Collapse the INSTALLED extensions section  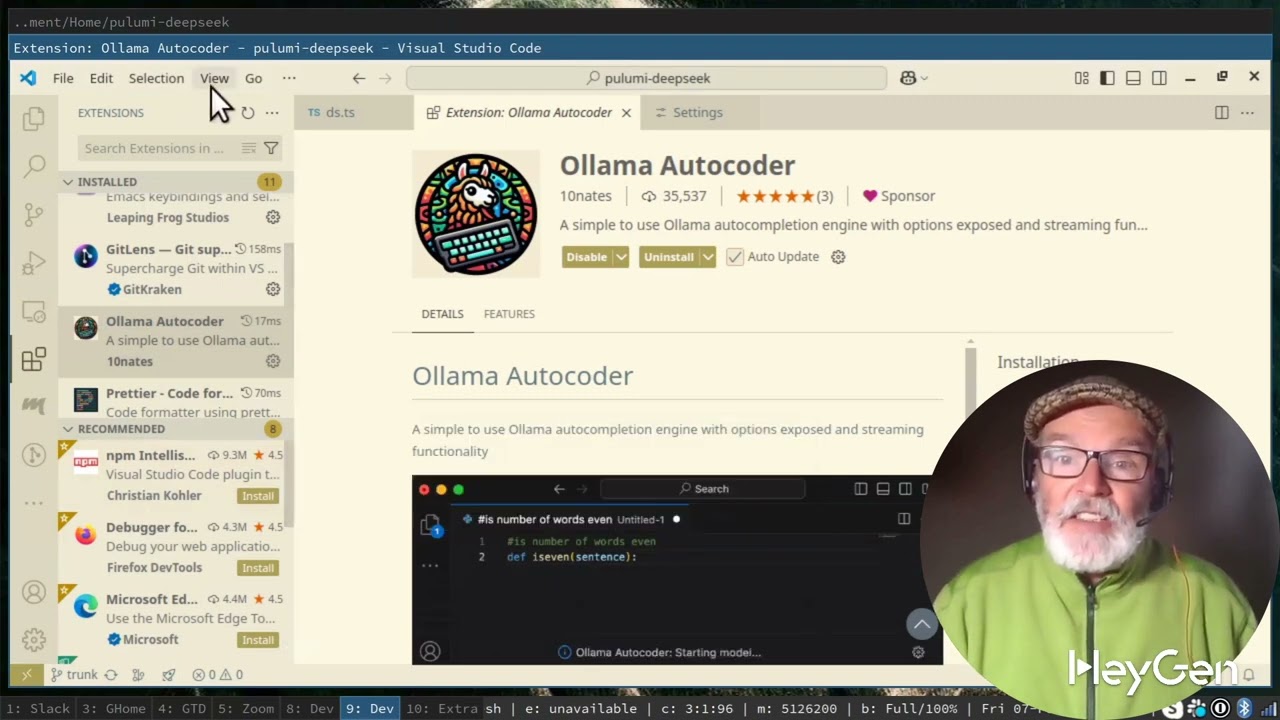(x=68, y=182)
